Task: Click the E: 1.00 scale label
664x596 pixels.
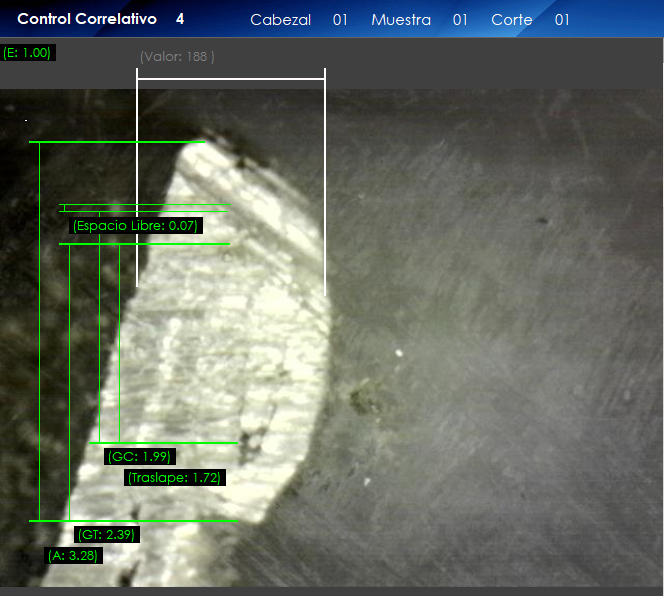Action: pyautogui.click(x=28, y=52)
